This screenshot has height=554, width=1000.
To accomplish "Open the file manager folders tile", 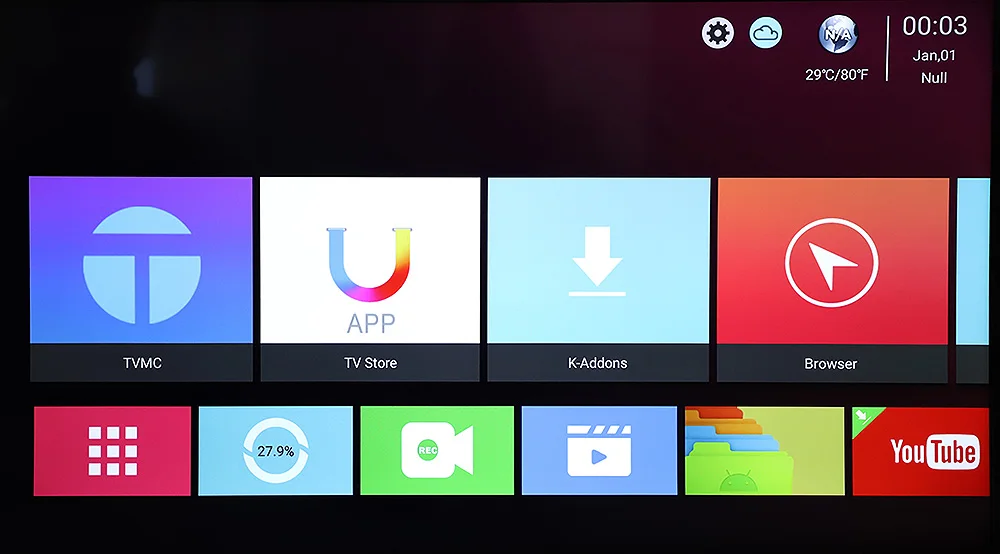I will tap(765, 451).
